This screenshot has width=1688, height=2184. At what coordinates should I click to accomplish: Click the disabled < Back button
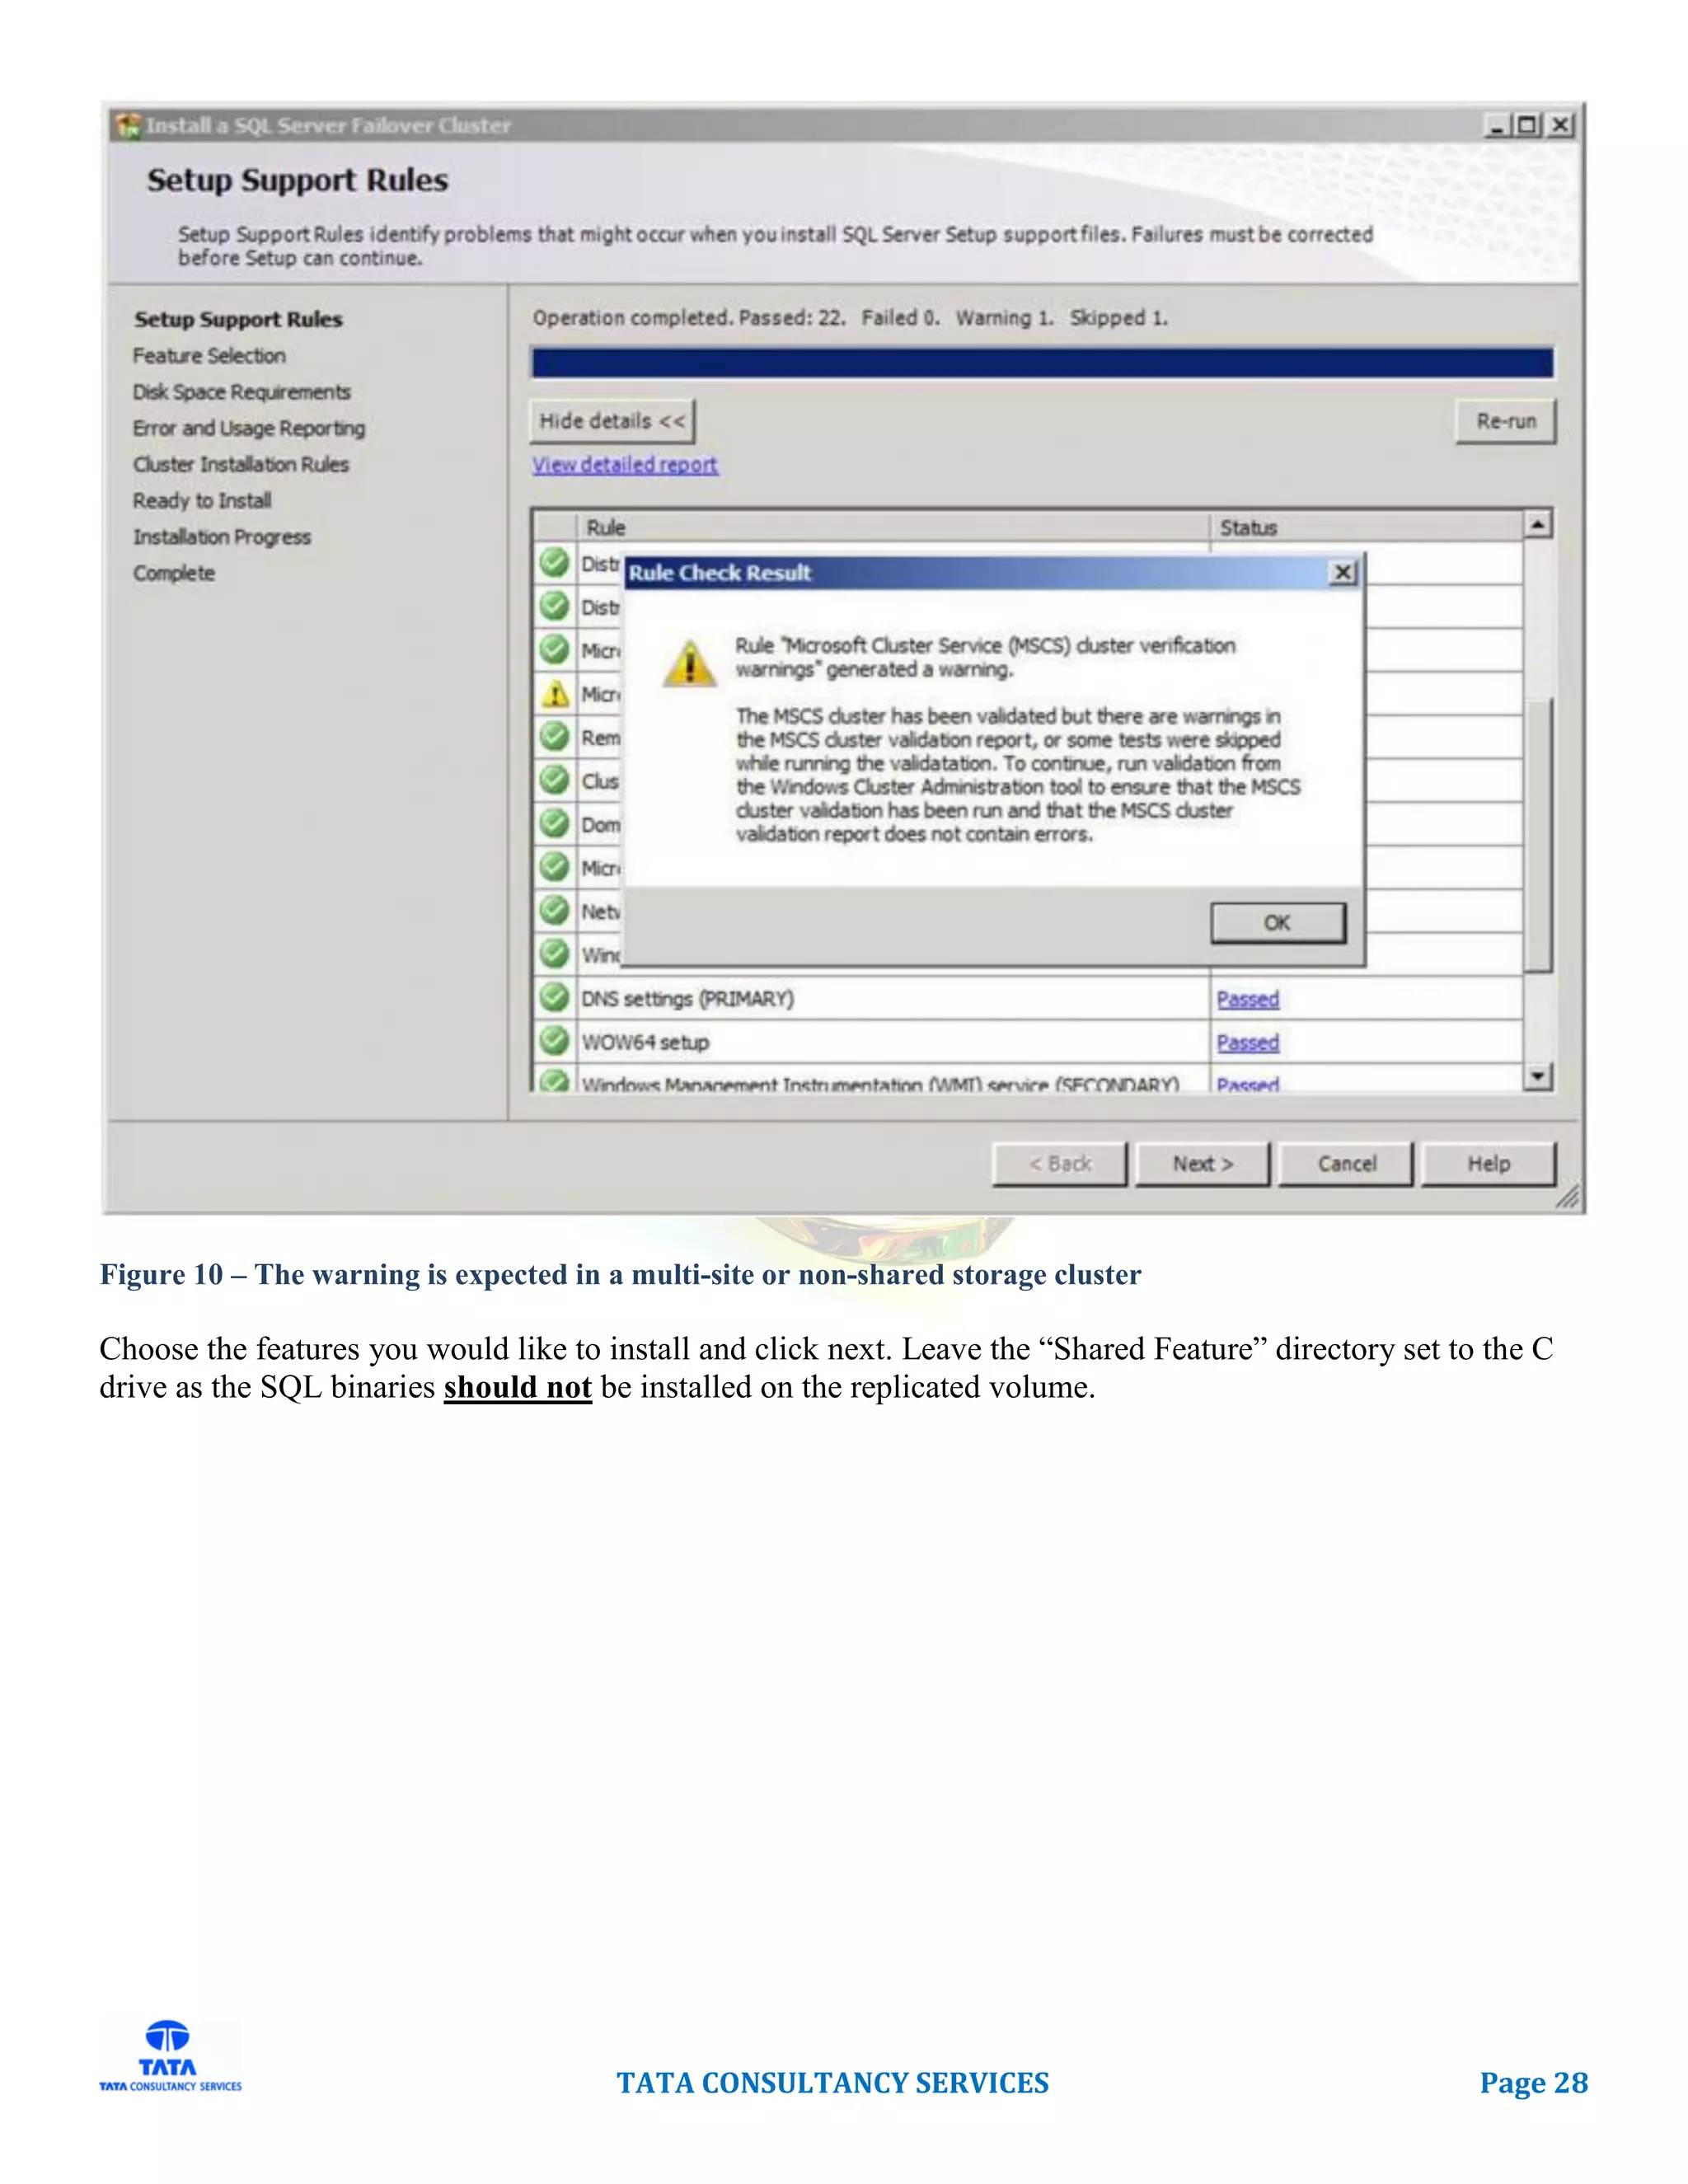coord(1060,1164)
